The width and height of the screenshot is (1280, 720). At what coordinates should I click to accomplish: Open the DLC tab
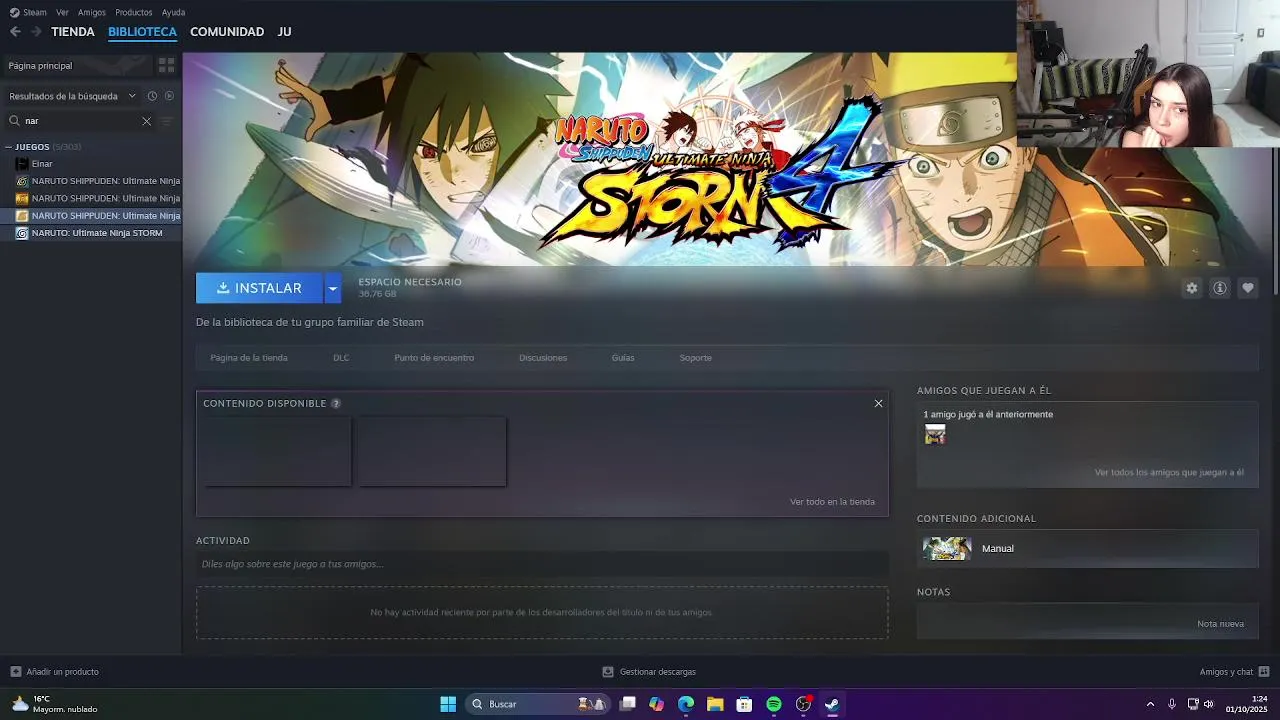coord(341,358)
